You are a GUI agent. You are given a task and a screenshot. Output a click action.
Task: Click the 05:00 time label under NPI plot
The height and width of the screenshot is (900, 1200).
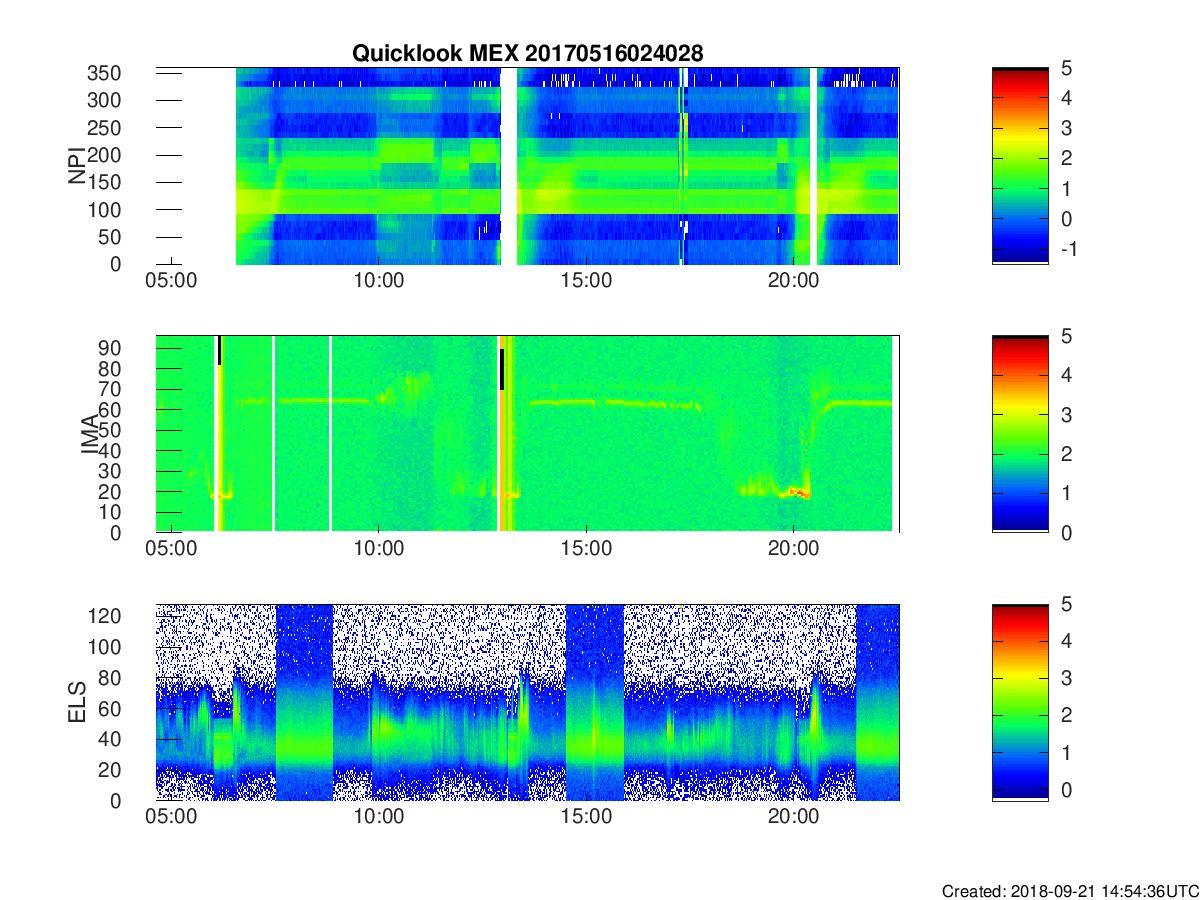tap(172, 281)
